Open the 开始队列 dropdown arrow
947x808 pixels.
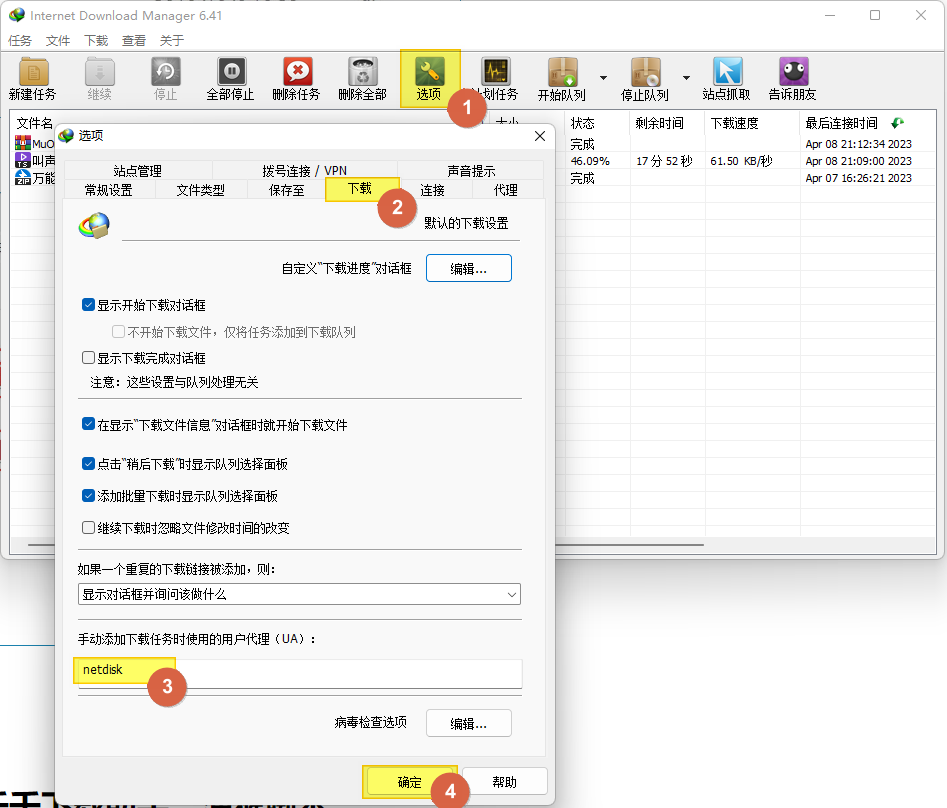(603, 77)
